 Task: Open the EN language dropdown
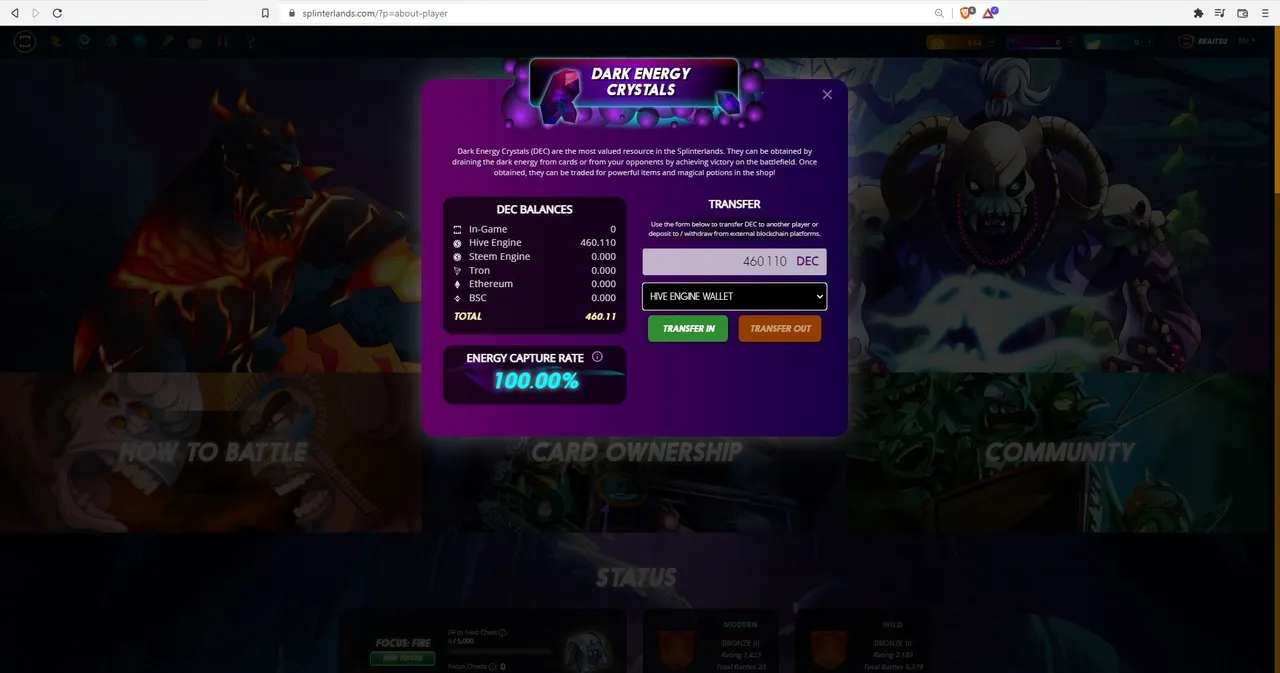point(1247,42)
